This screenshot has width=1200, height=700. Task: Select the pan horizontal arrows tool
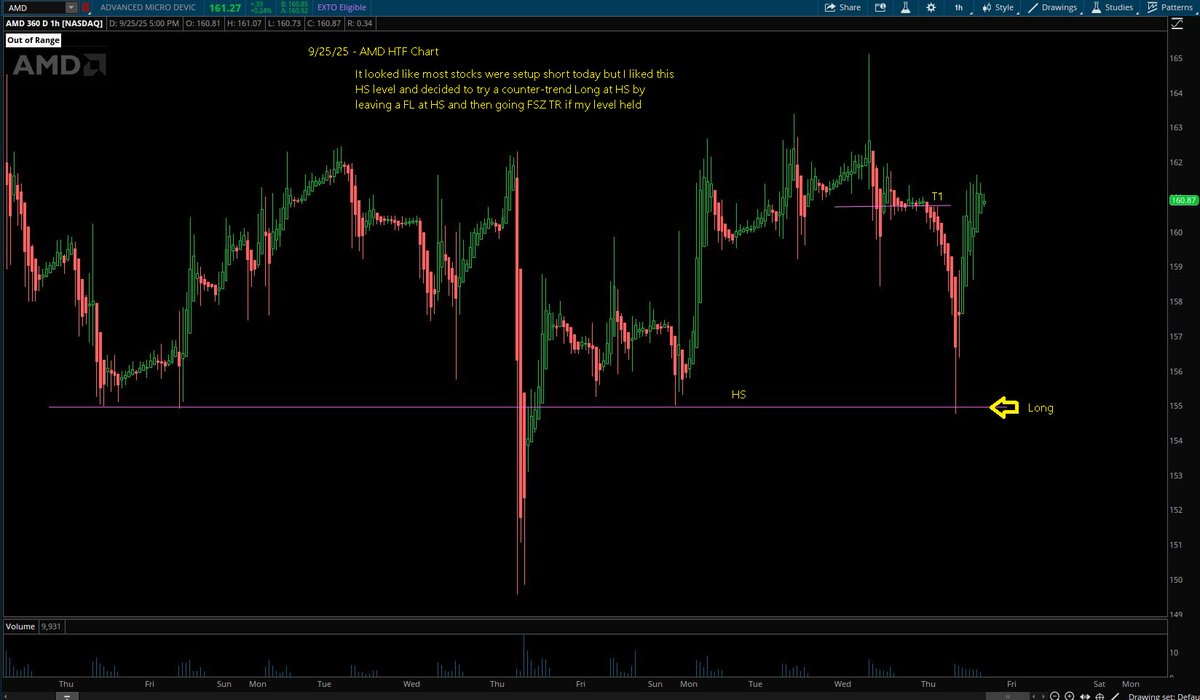tap(1085, 696)
